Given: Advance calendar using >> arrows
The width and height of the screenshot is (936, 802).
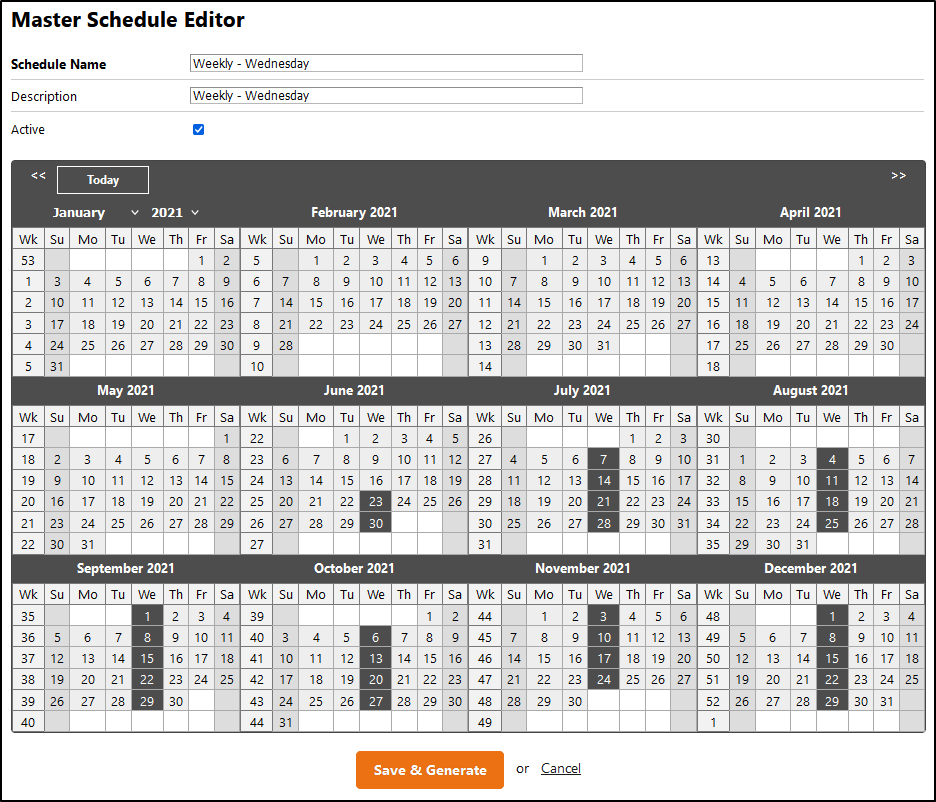Looking at the screenshot, I should (x=898, y=176).
